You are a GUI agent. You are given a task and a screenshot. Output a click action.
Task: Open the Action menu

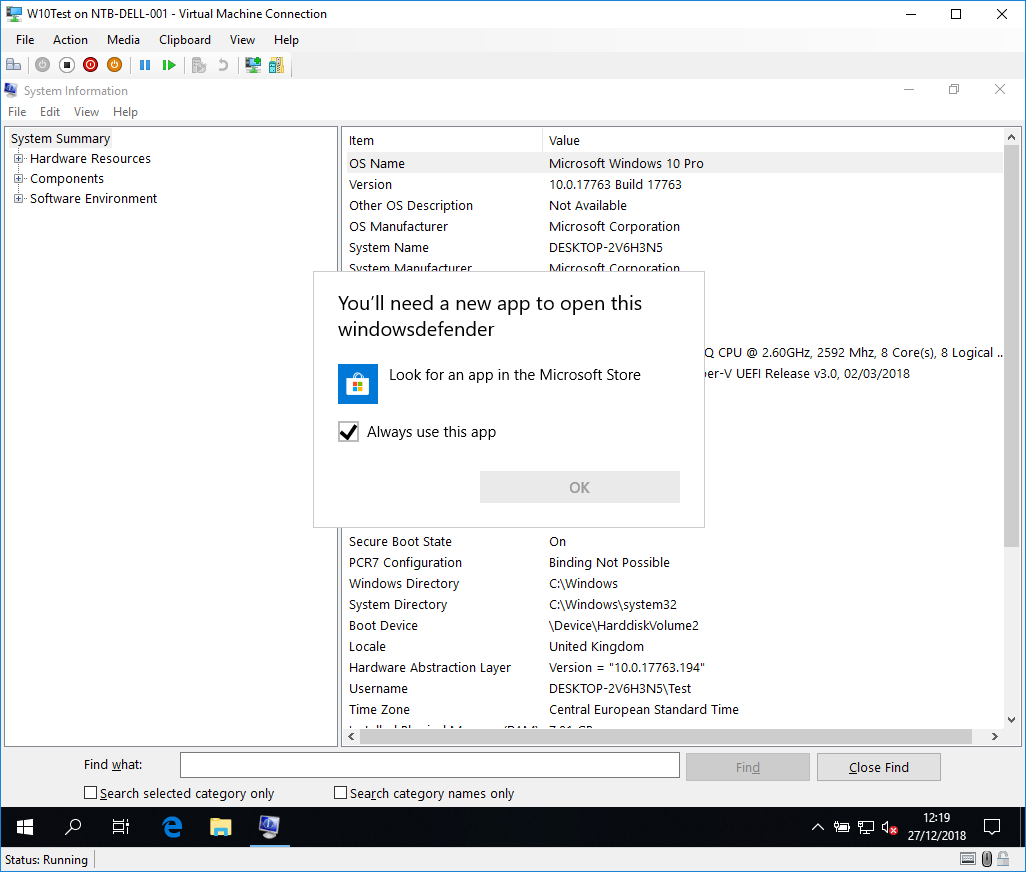tap(70, 40)
